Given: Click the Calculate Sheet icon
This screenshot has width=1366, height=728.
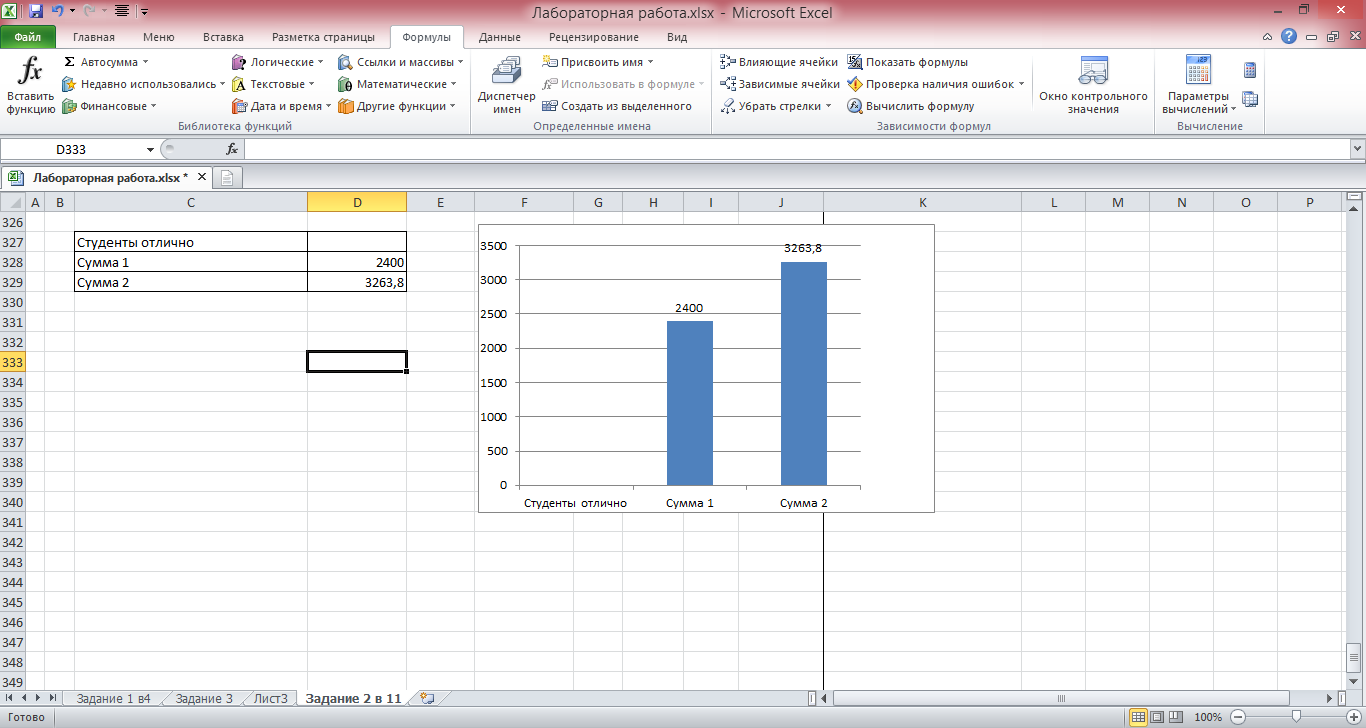Looking at the screenshot, I should 1250,99.
